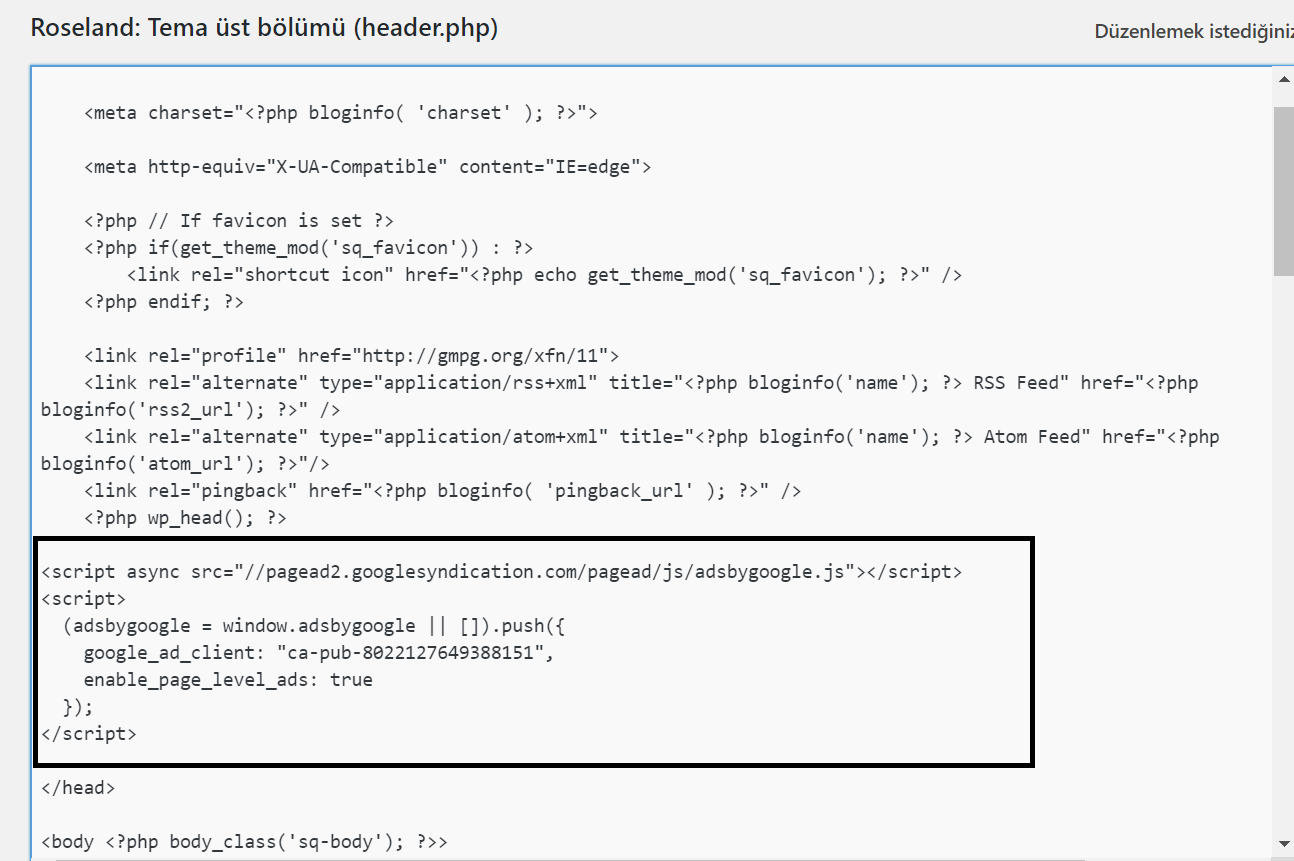
Task: Click the google_ad_client code line
Action: (318, 653)
